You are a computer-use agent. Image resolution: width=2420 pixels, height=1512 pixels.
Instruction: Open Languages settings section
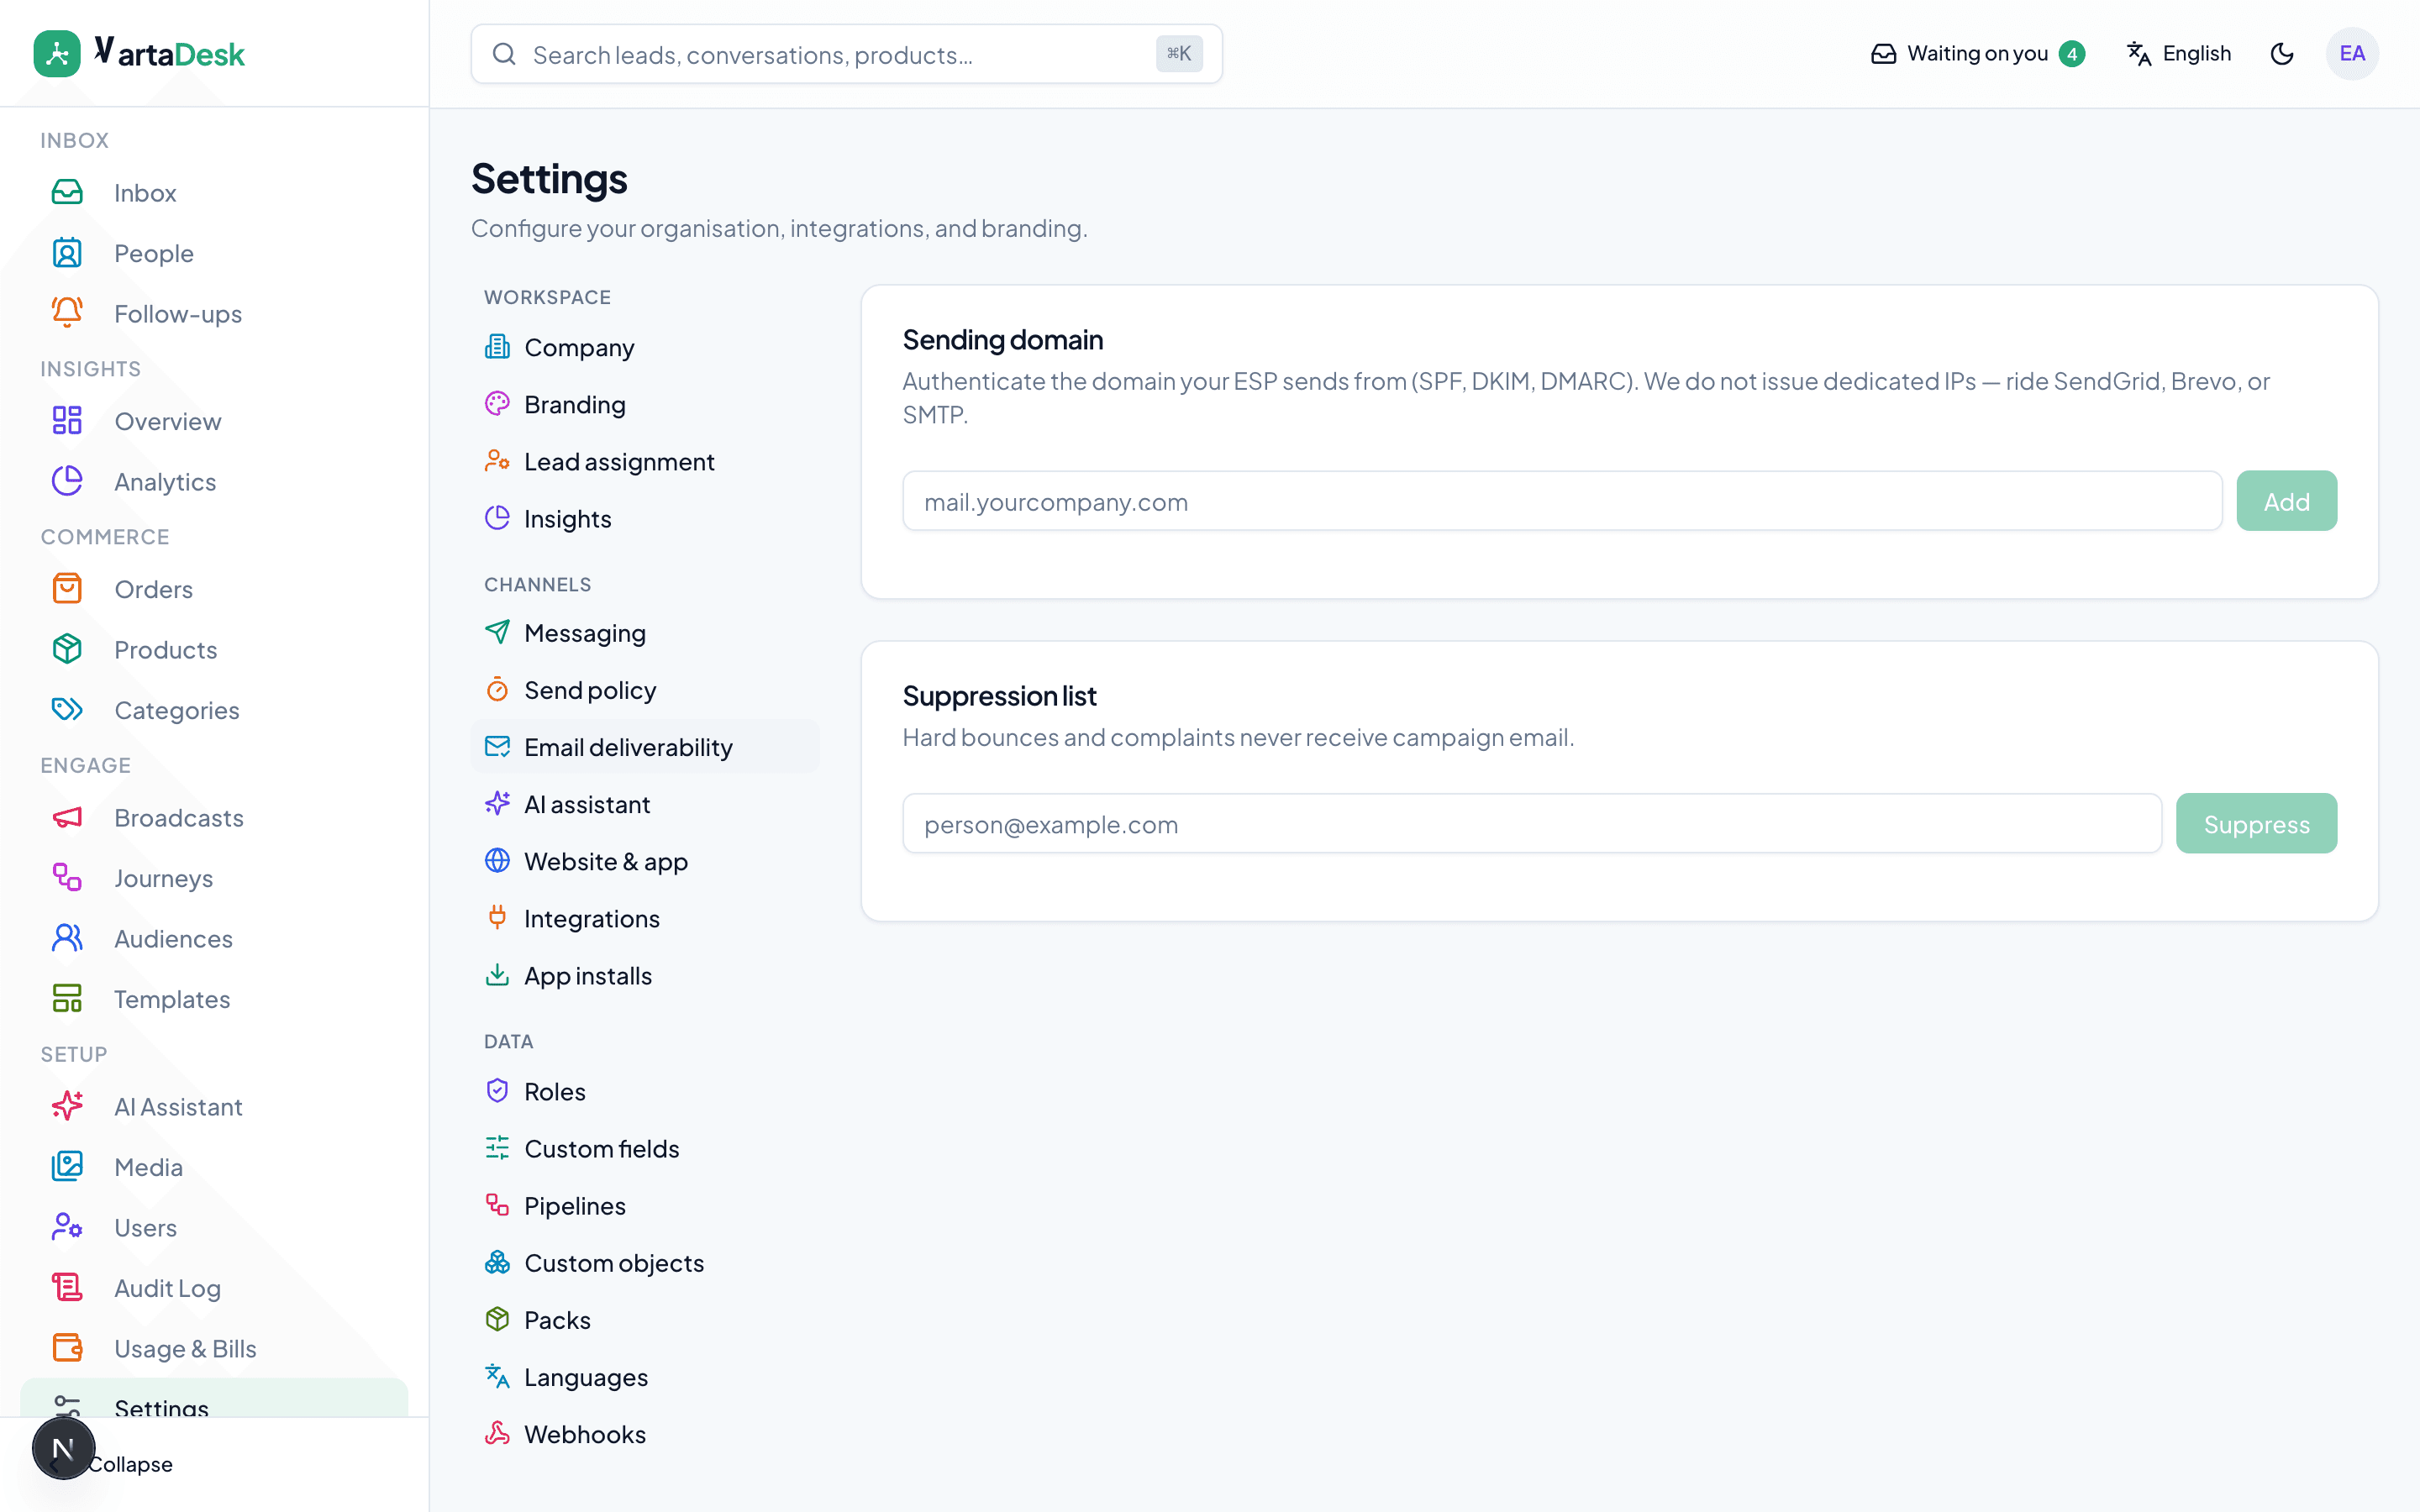(644, 1377)
